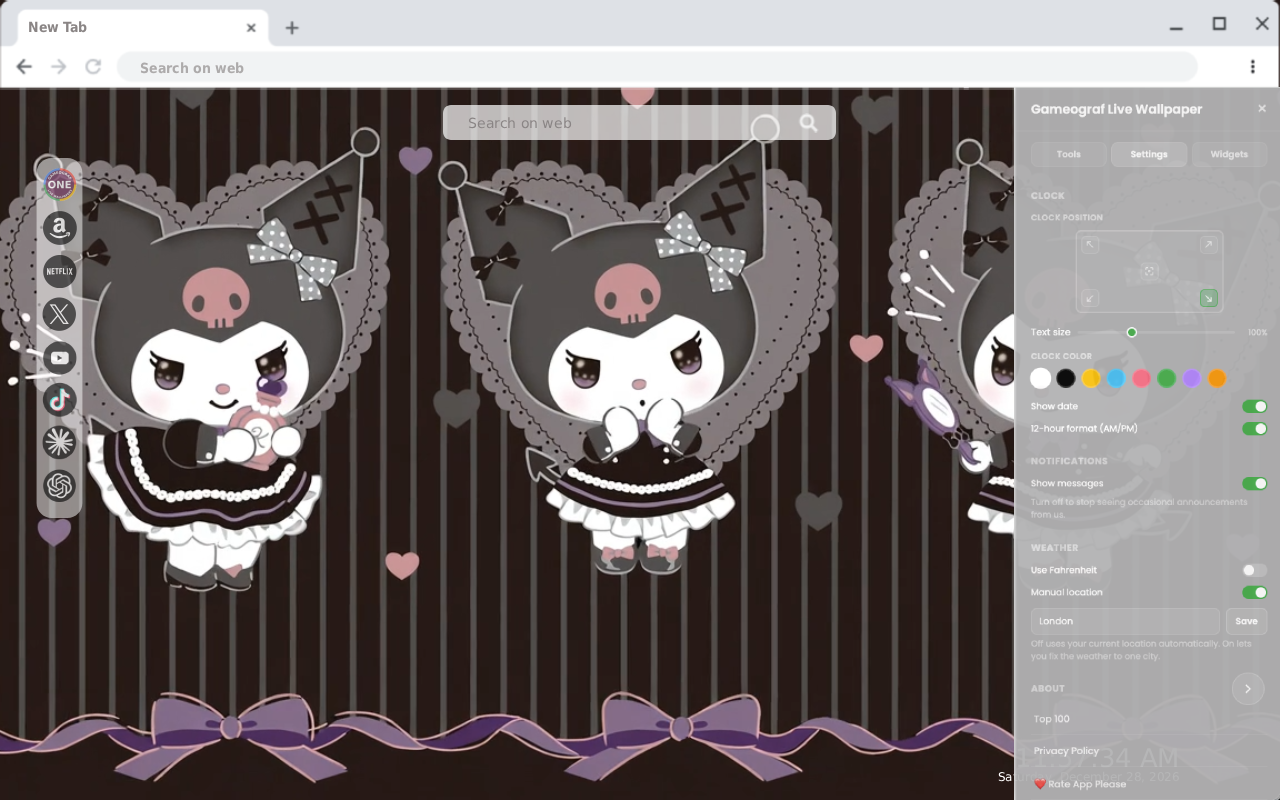Launch the Netflix shortcut icon
Viewport: 1280px width, 800px height.
click(x=60, y=271)
